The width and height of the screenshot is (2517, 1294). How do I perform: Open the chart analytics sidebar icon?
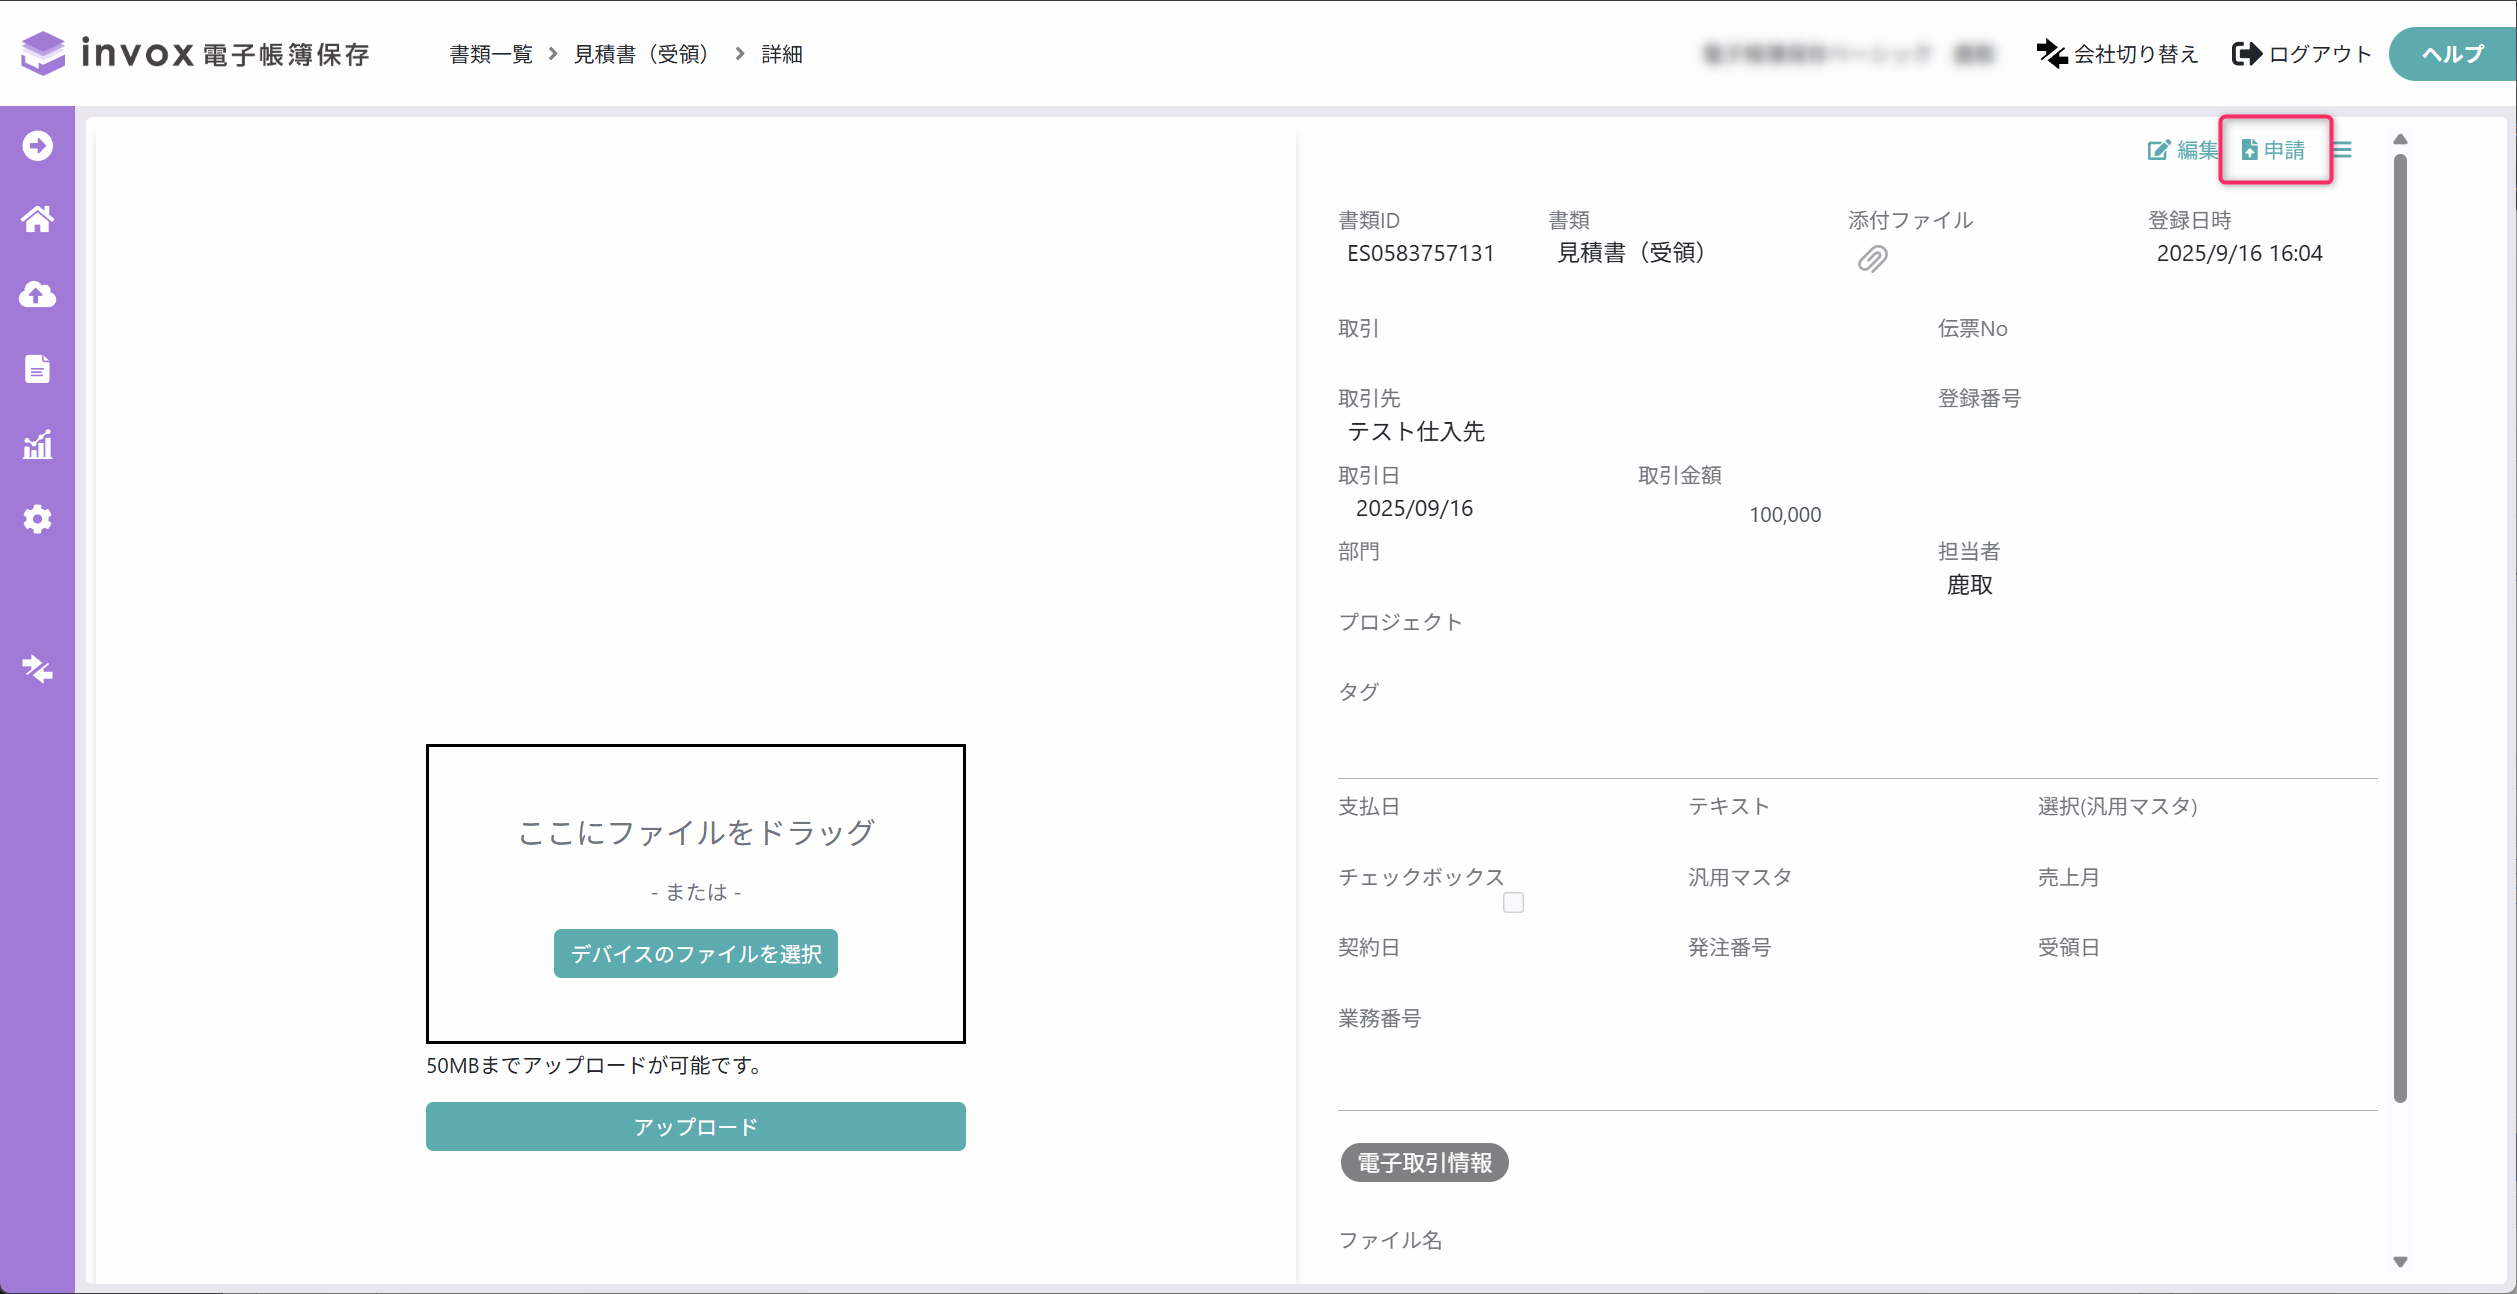(x=38, y=444)
